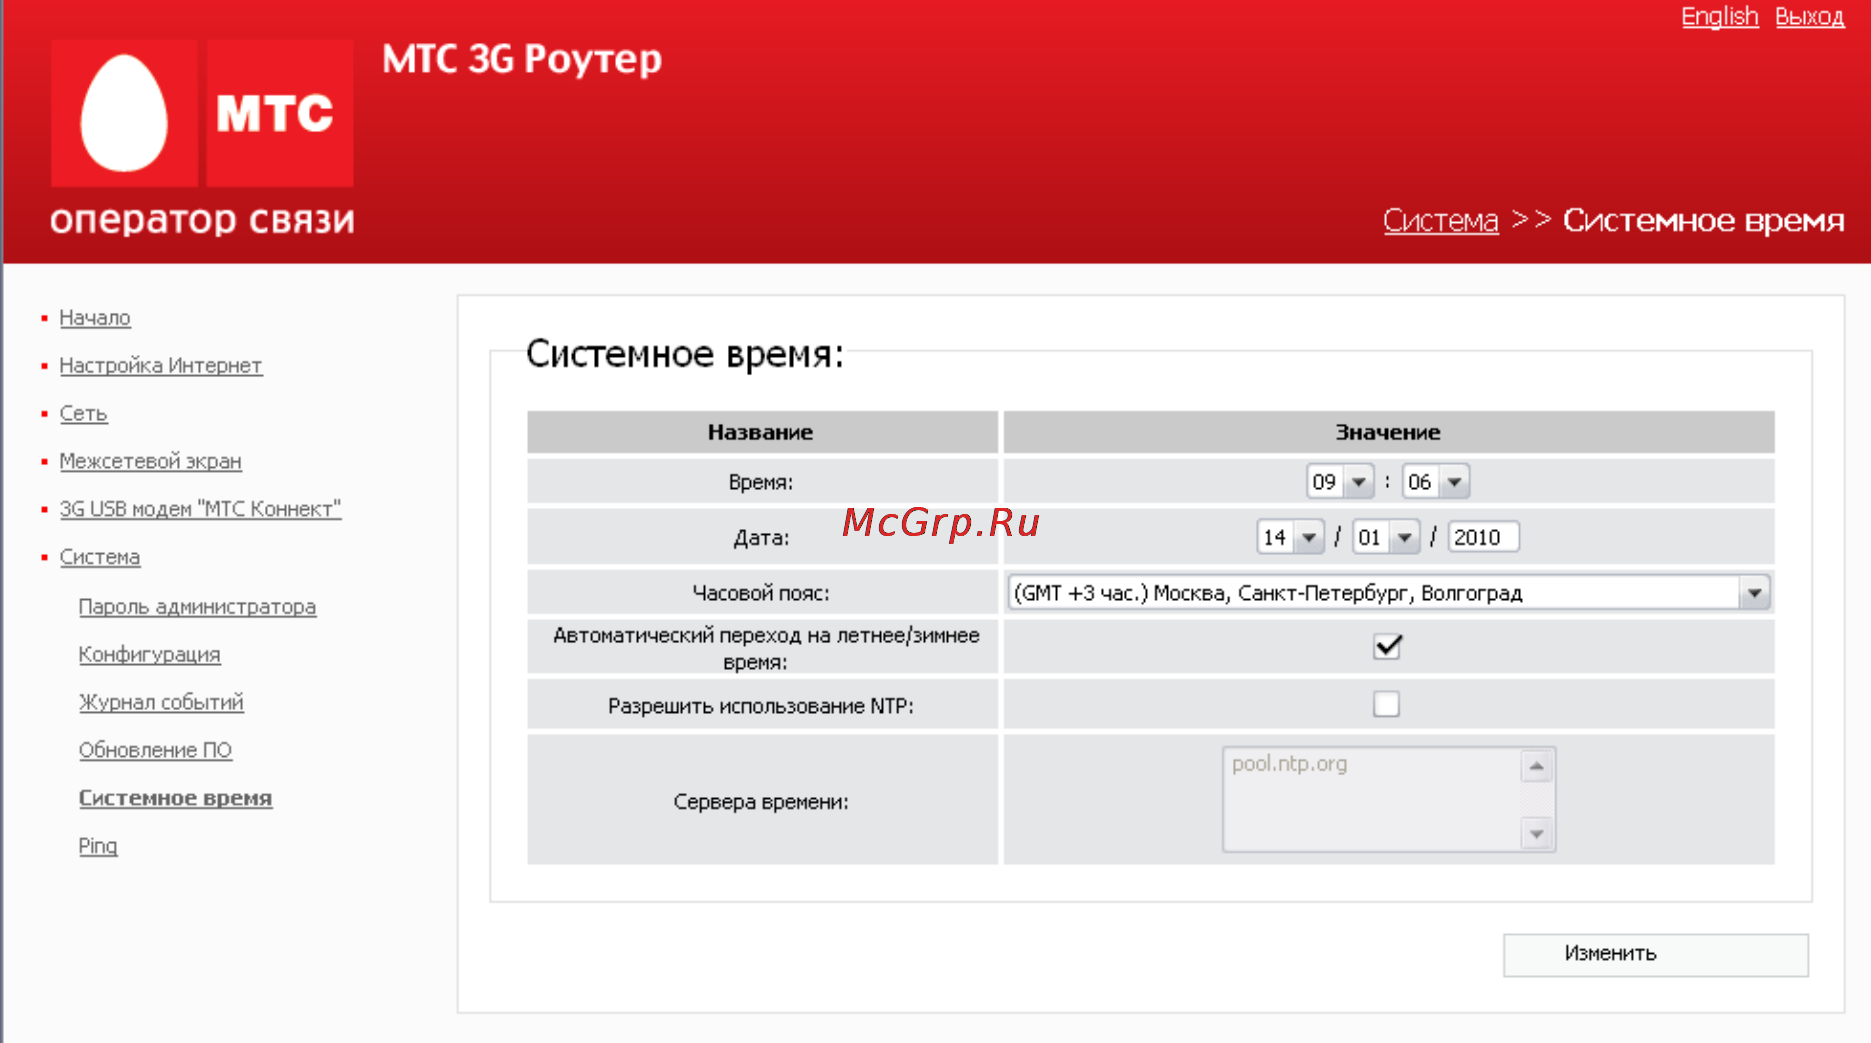Open the minutes dropdown showing 06
This screenshot has height=1043, width=1871.
[x=1436, y=482]
